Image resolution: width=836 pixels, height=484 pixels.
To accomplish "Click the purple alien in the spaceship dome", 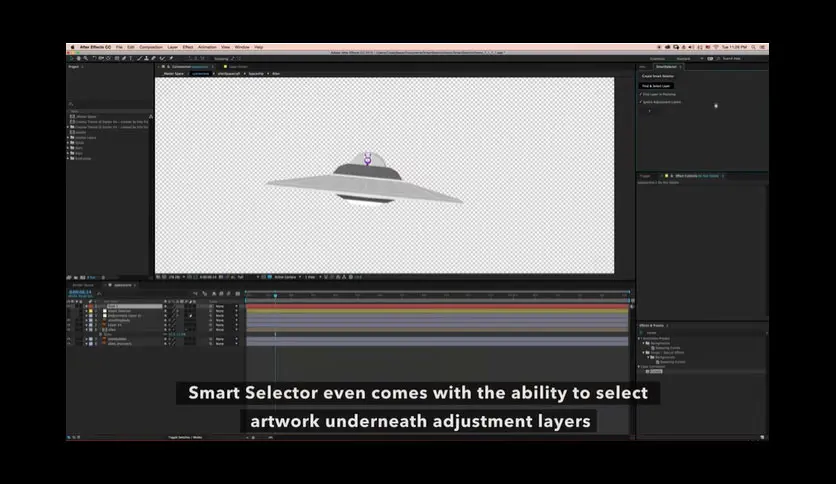I will (367, 159).
